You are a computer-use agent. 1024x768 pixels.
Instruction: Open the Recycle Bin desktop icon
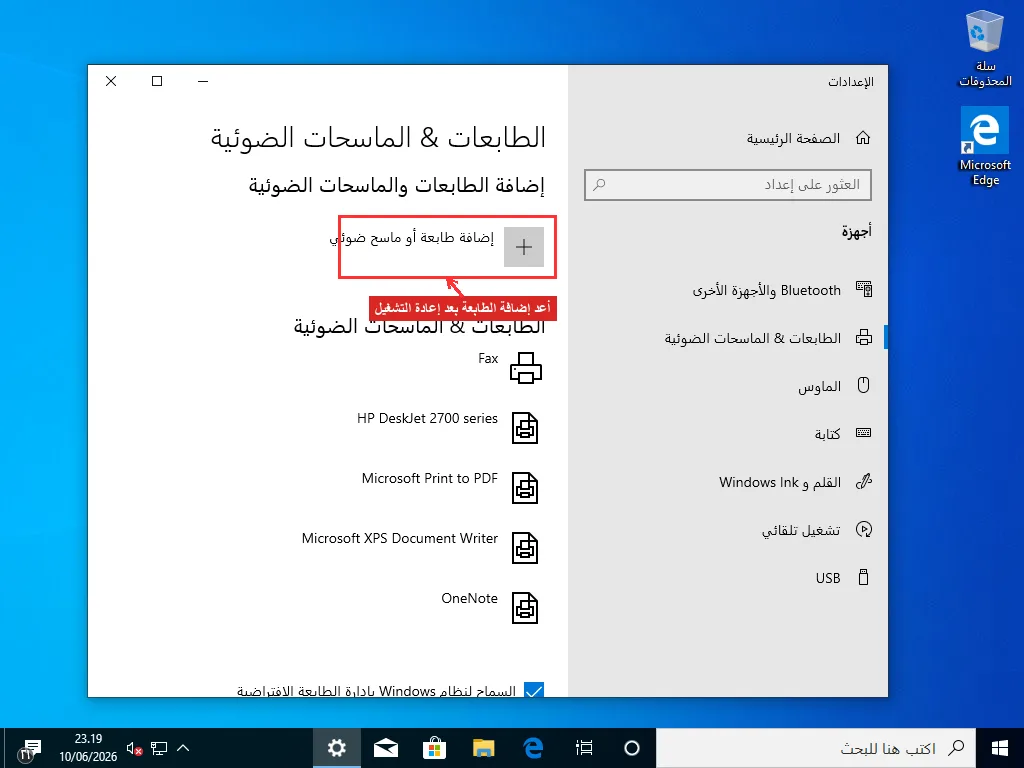(x=985, y=49)
